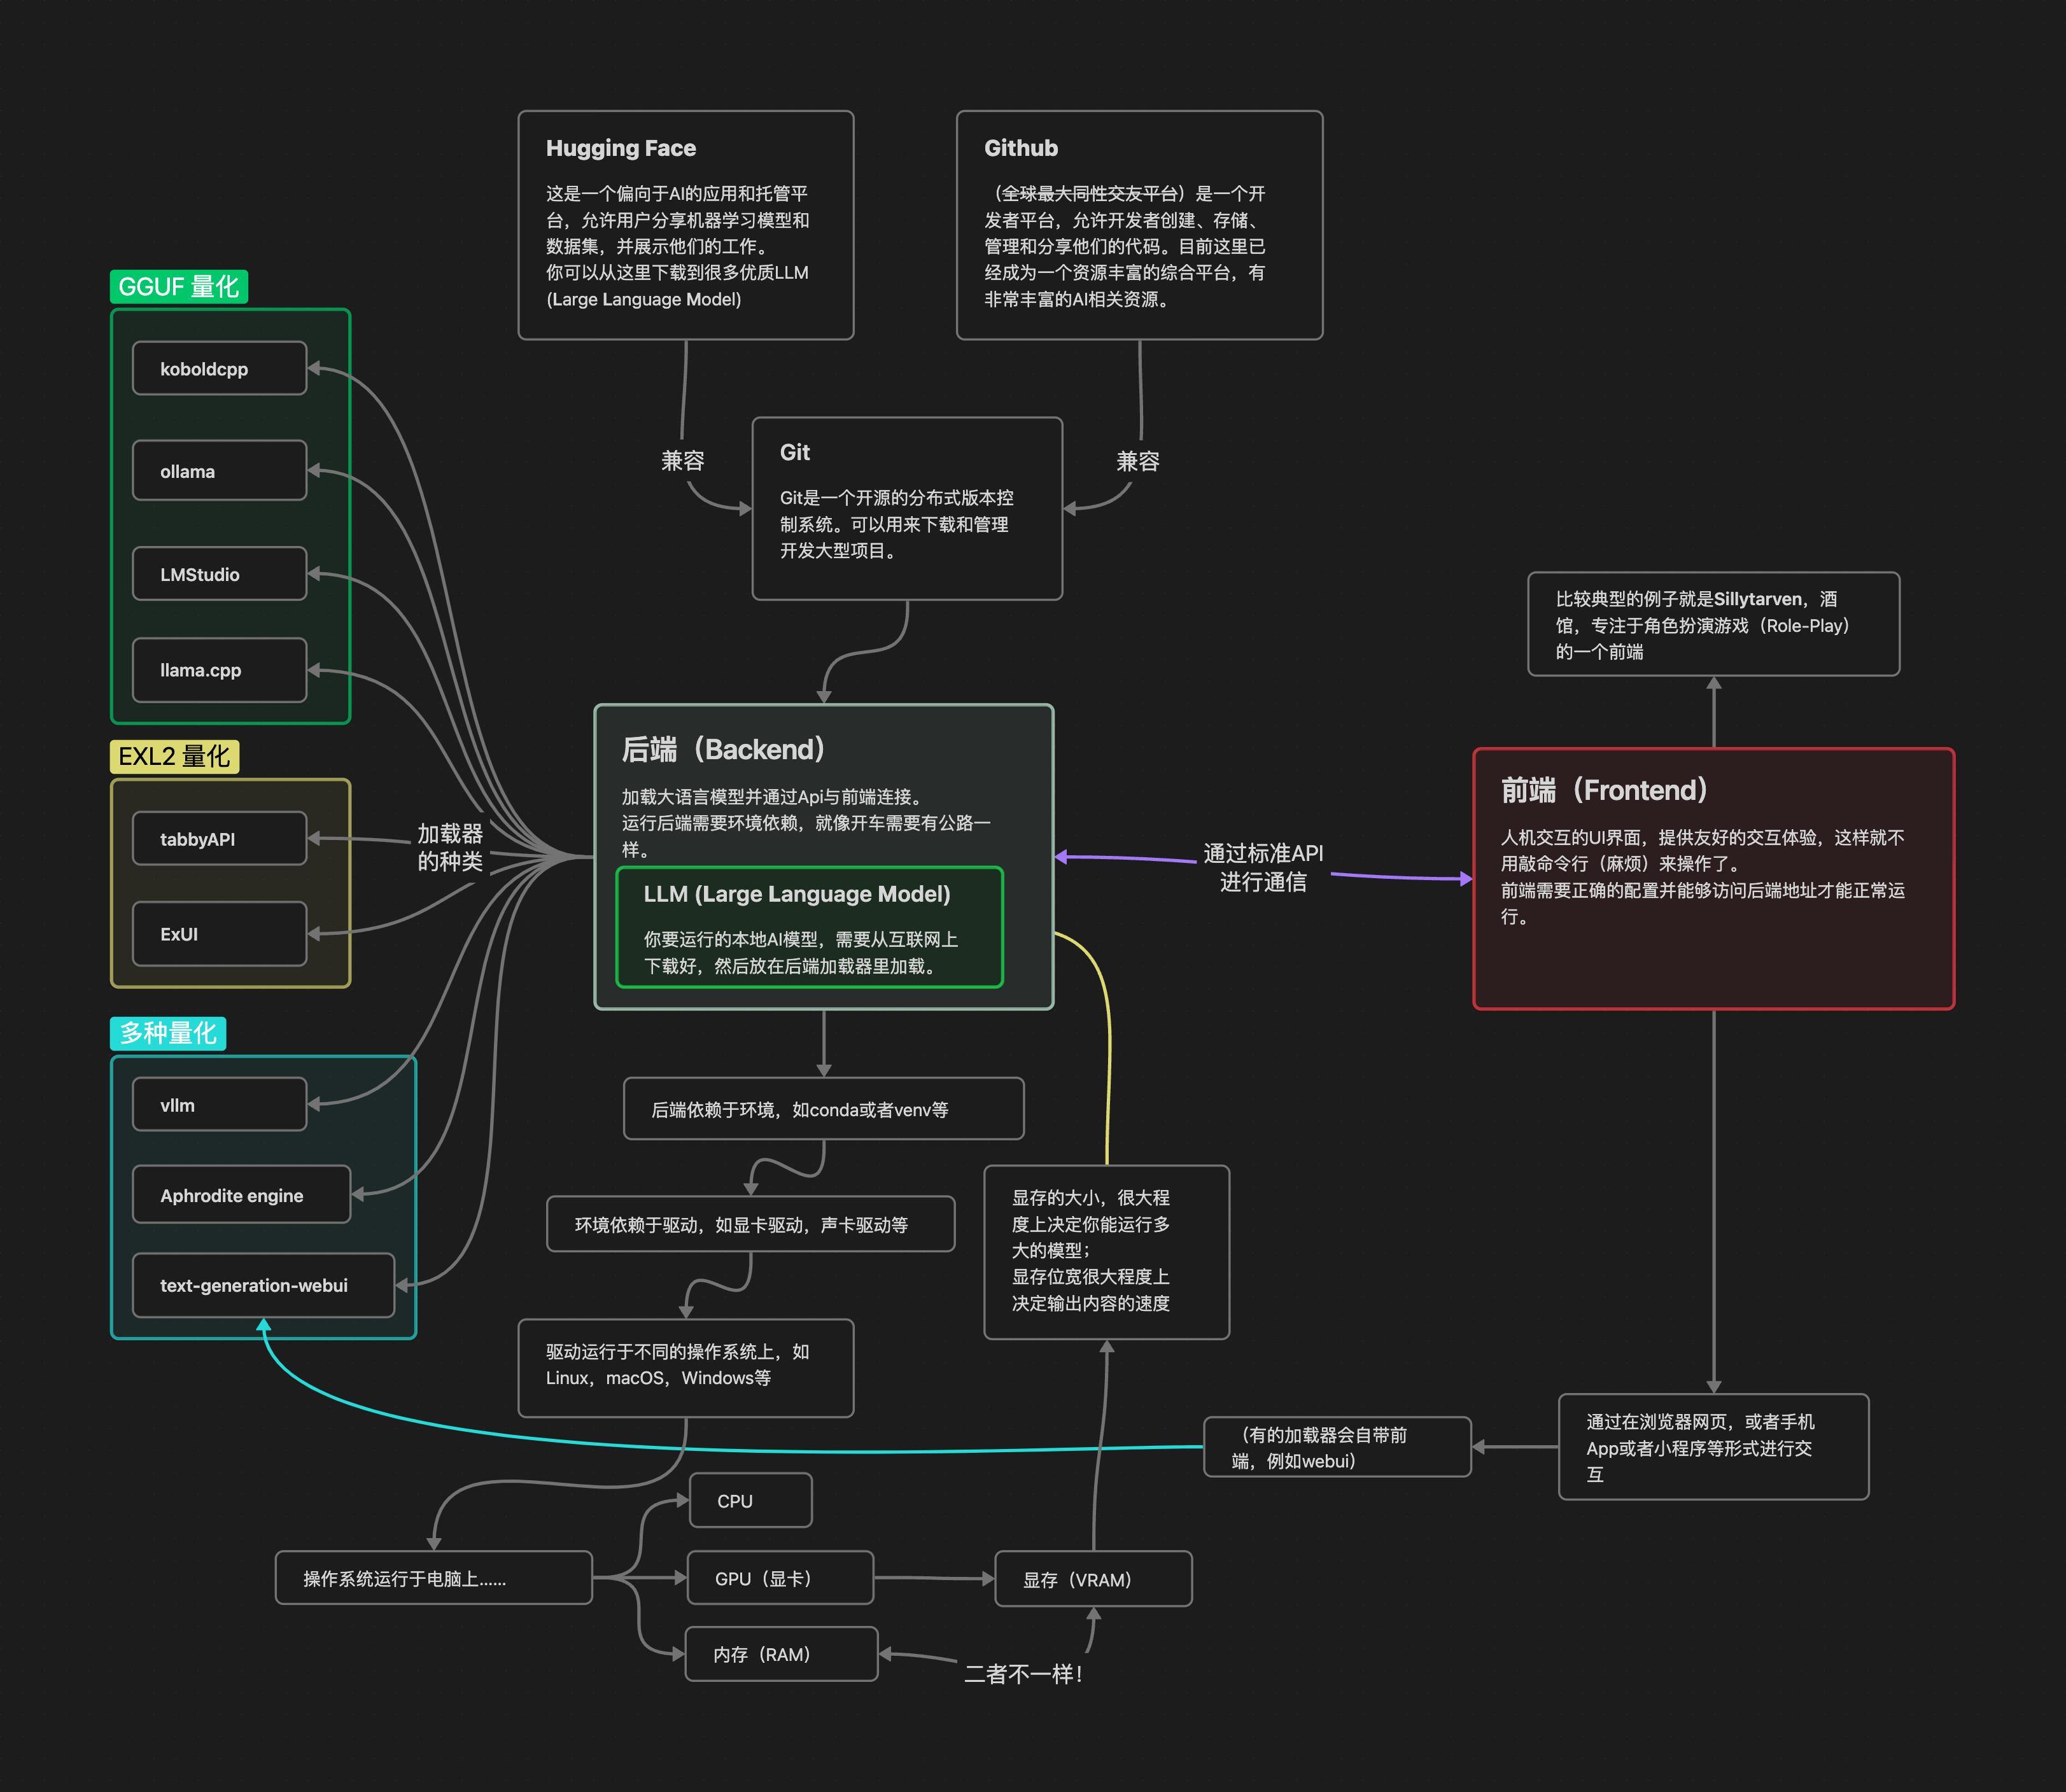Select the 内存（RAM）node
The image size is (2066, 1792).
(x=781, y=1654)
